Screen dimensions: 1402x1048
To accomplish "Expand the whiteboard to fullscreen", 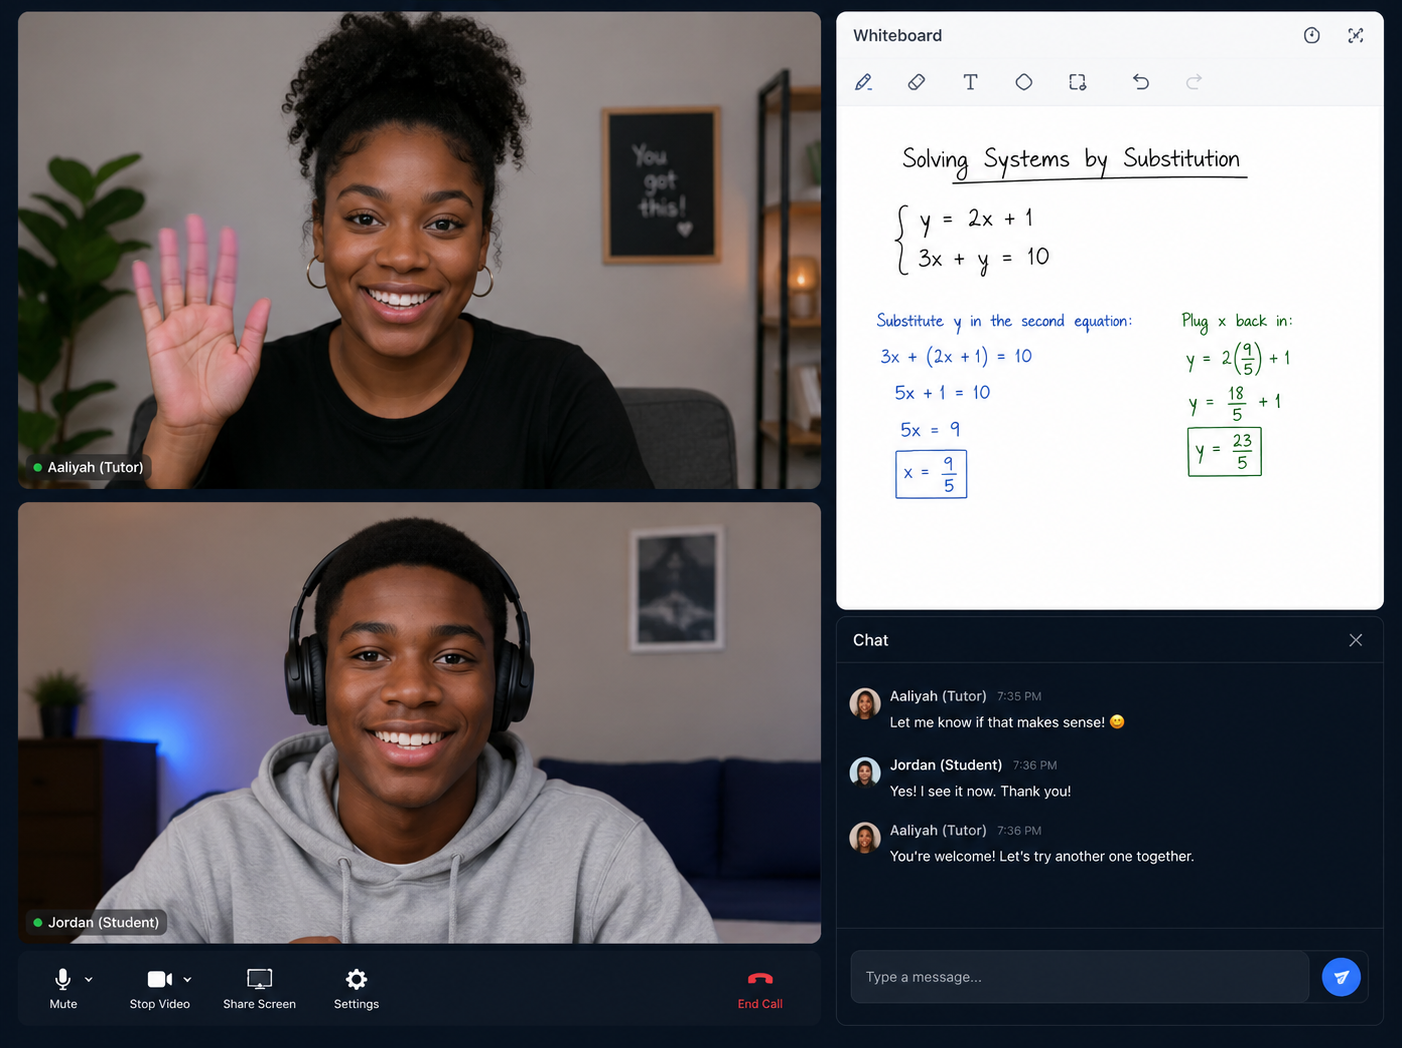I will click(1356, 35).
